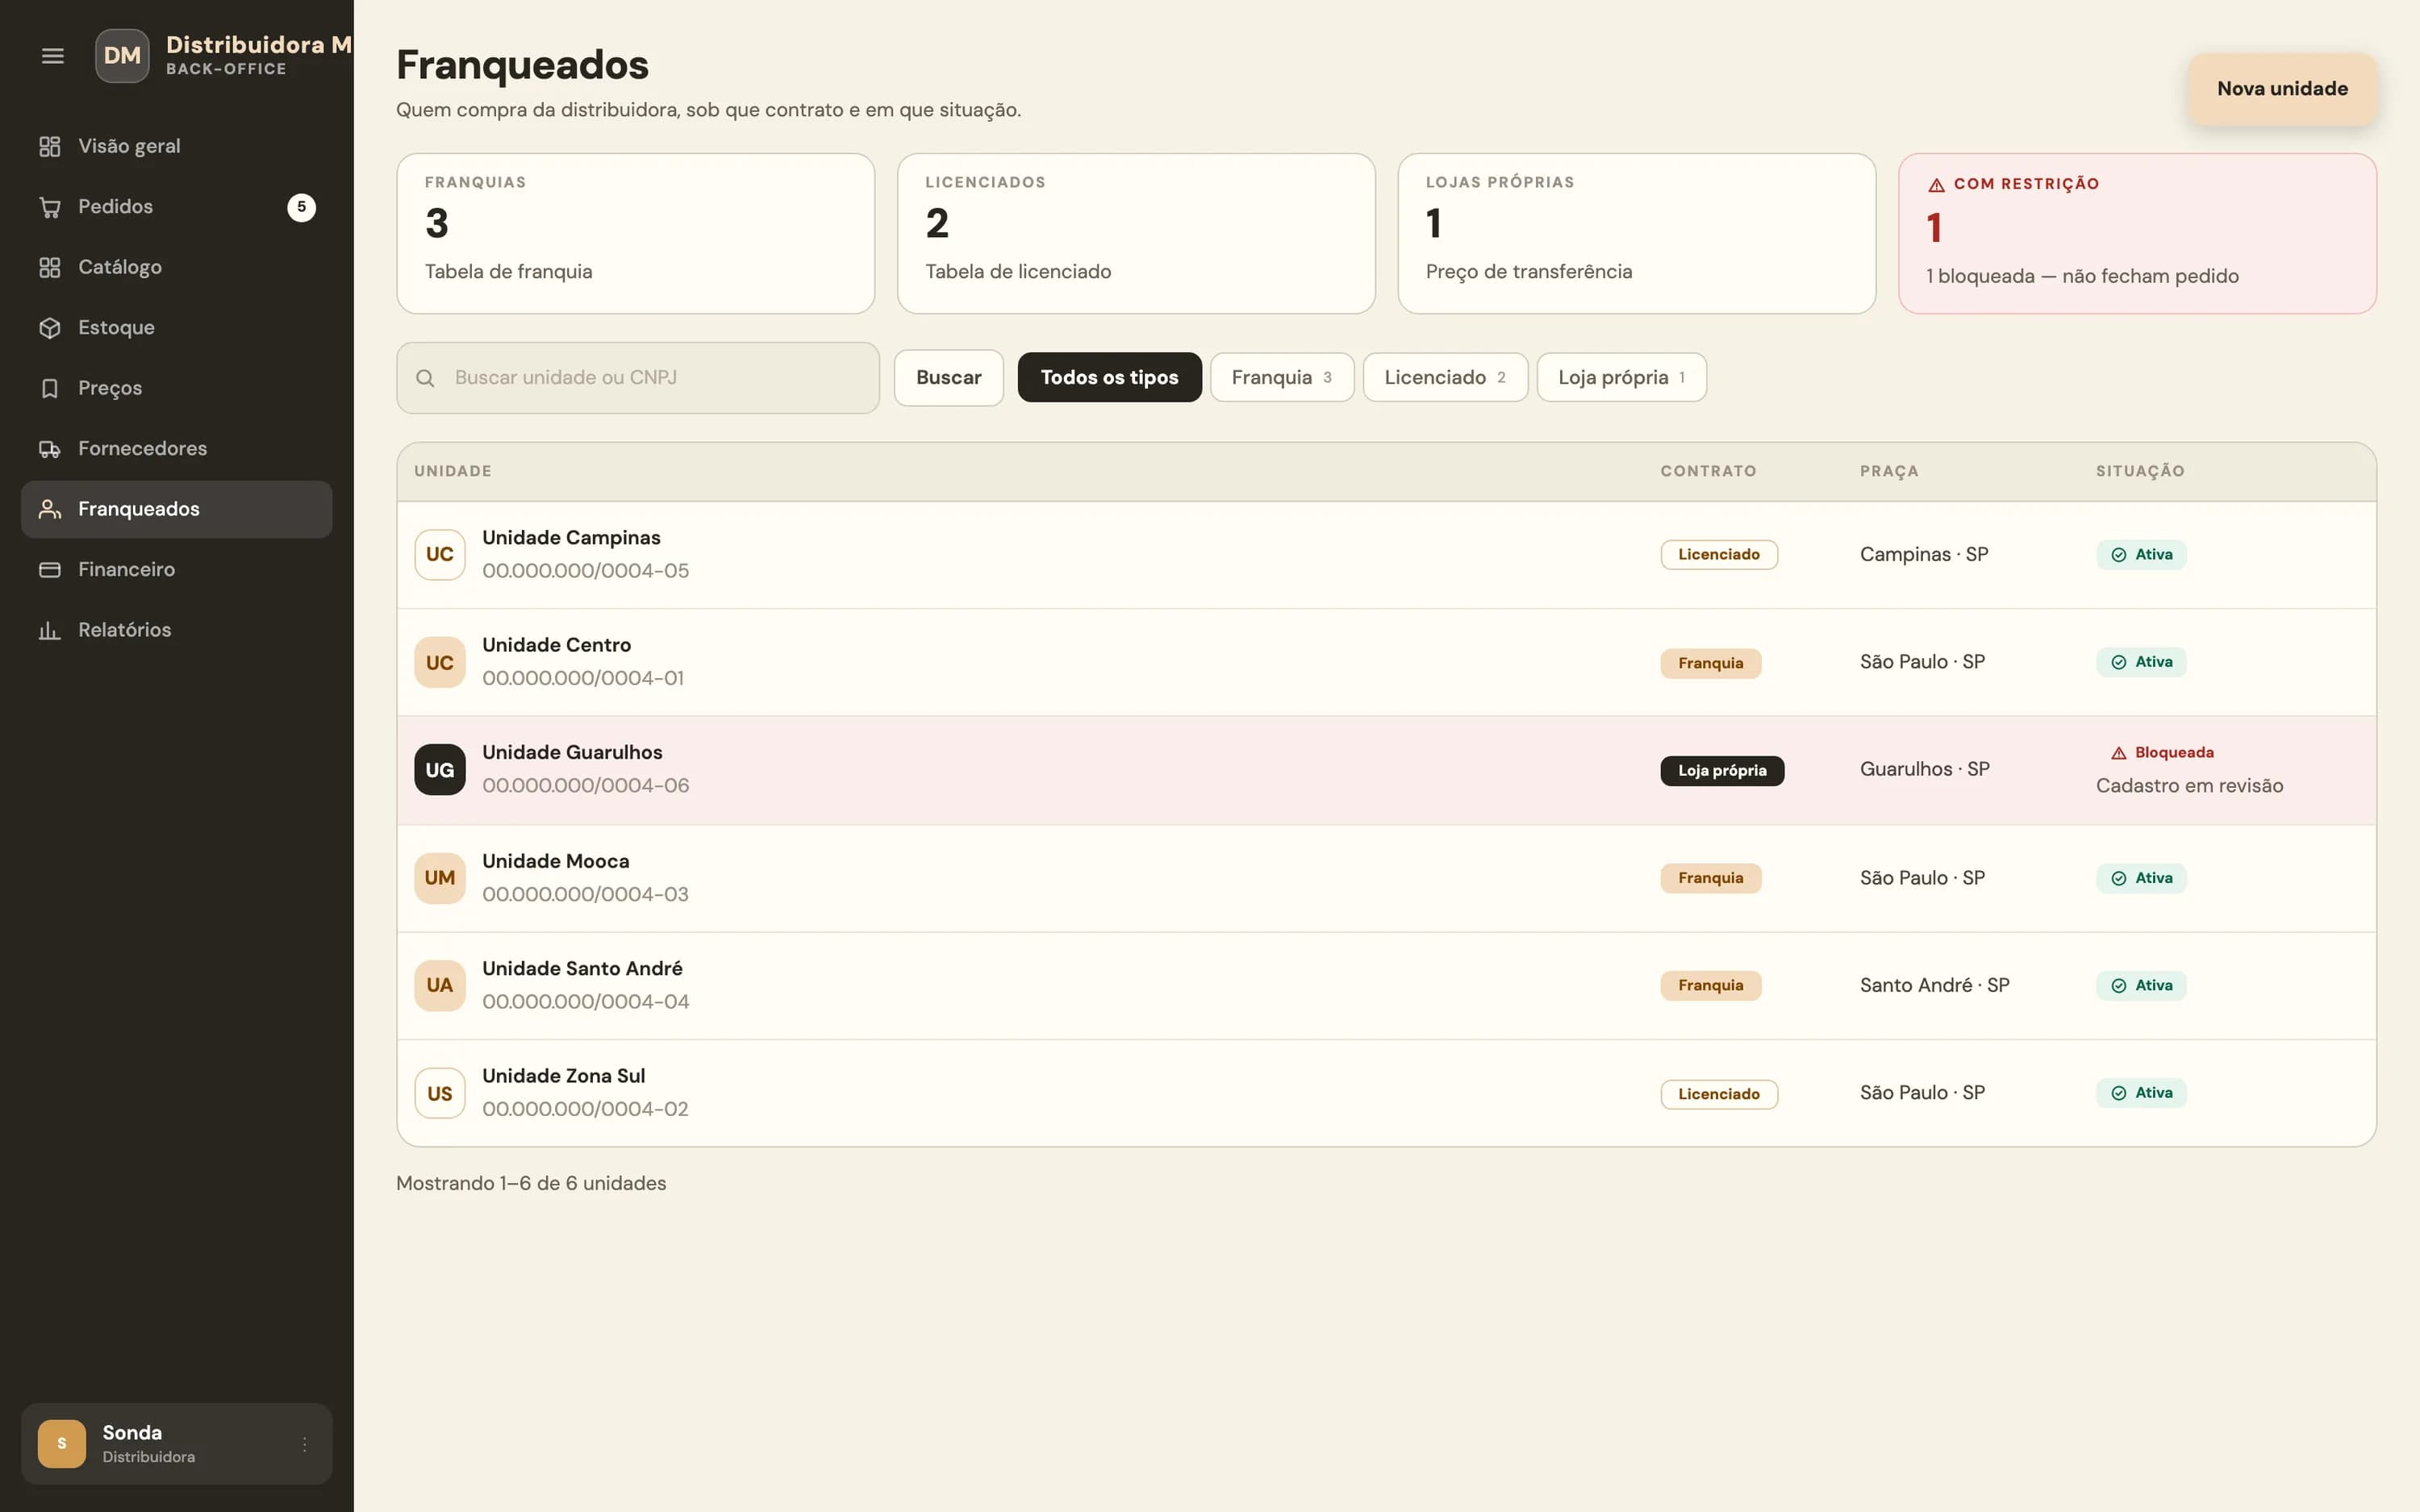Open the Catálogo page
This screenshot has width=2420, height=1512.
(x=177, y=267)
